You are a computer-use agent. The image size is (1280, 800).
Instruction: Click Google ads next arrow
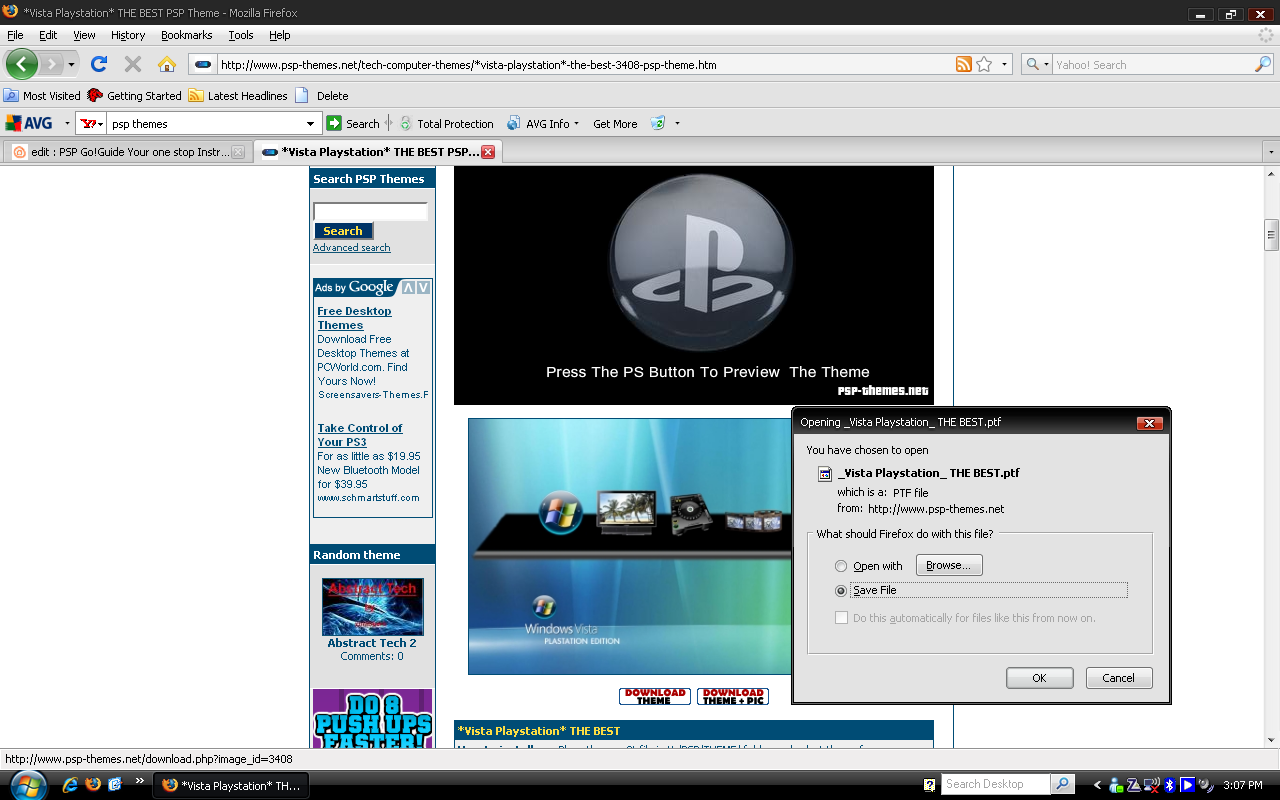click(424, 287)
